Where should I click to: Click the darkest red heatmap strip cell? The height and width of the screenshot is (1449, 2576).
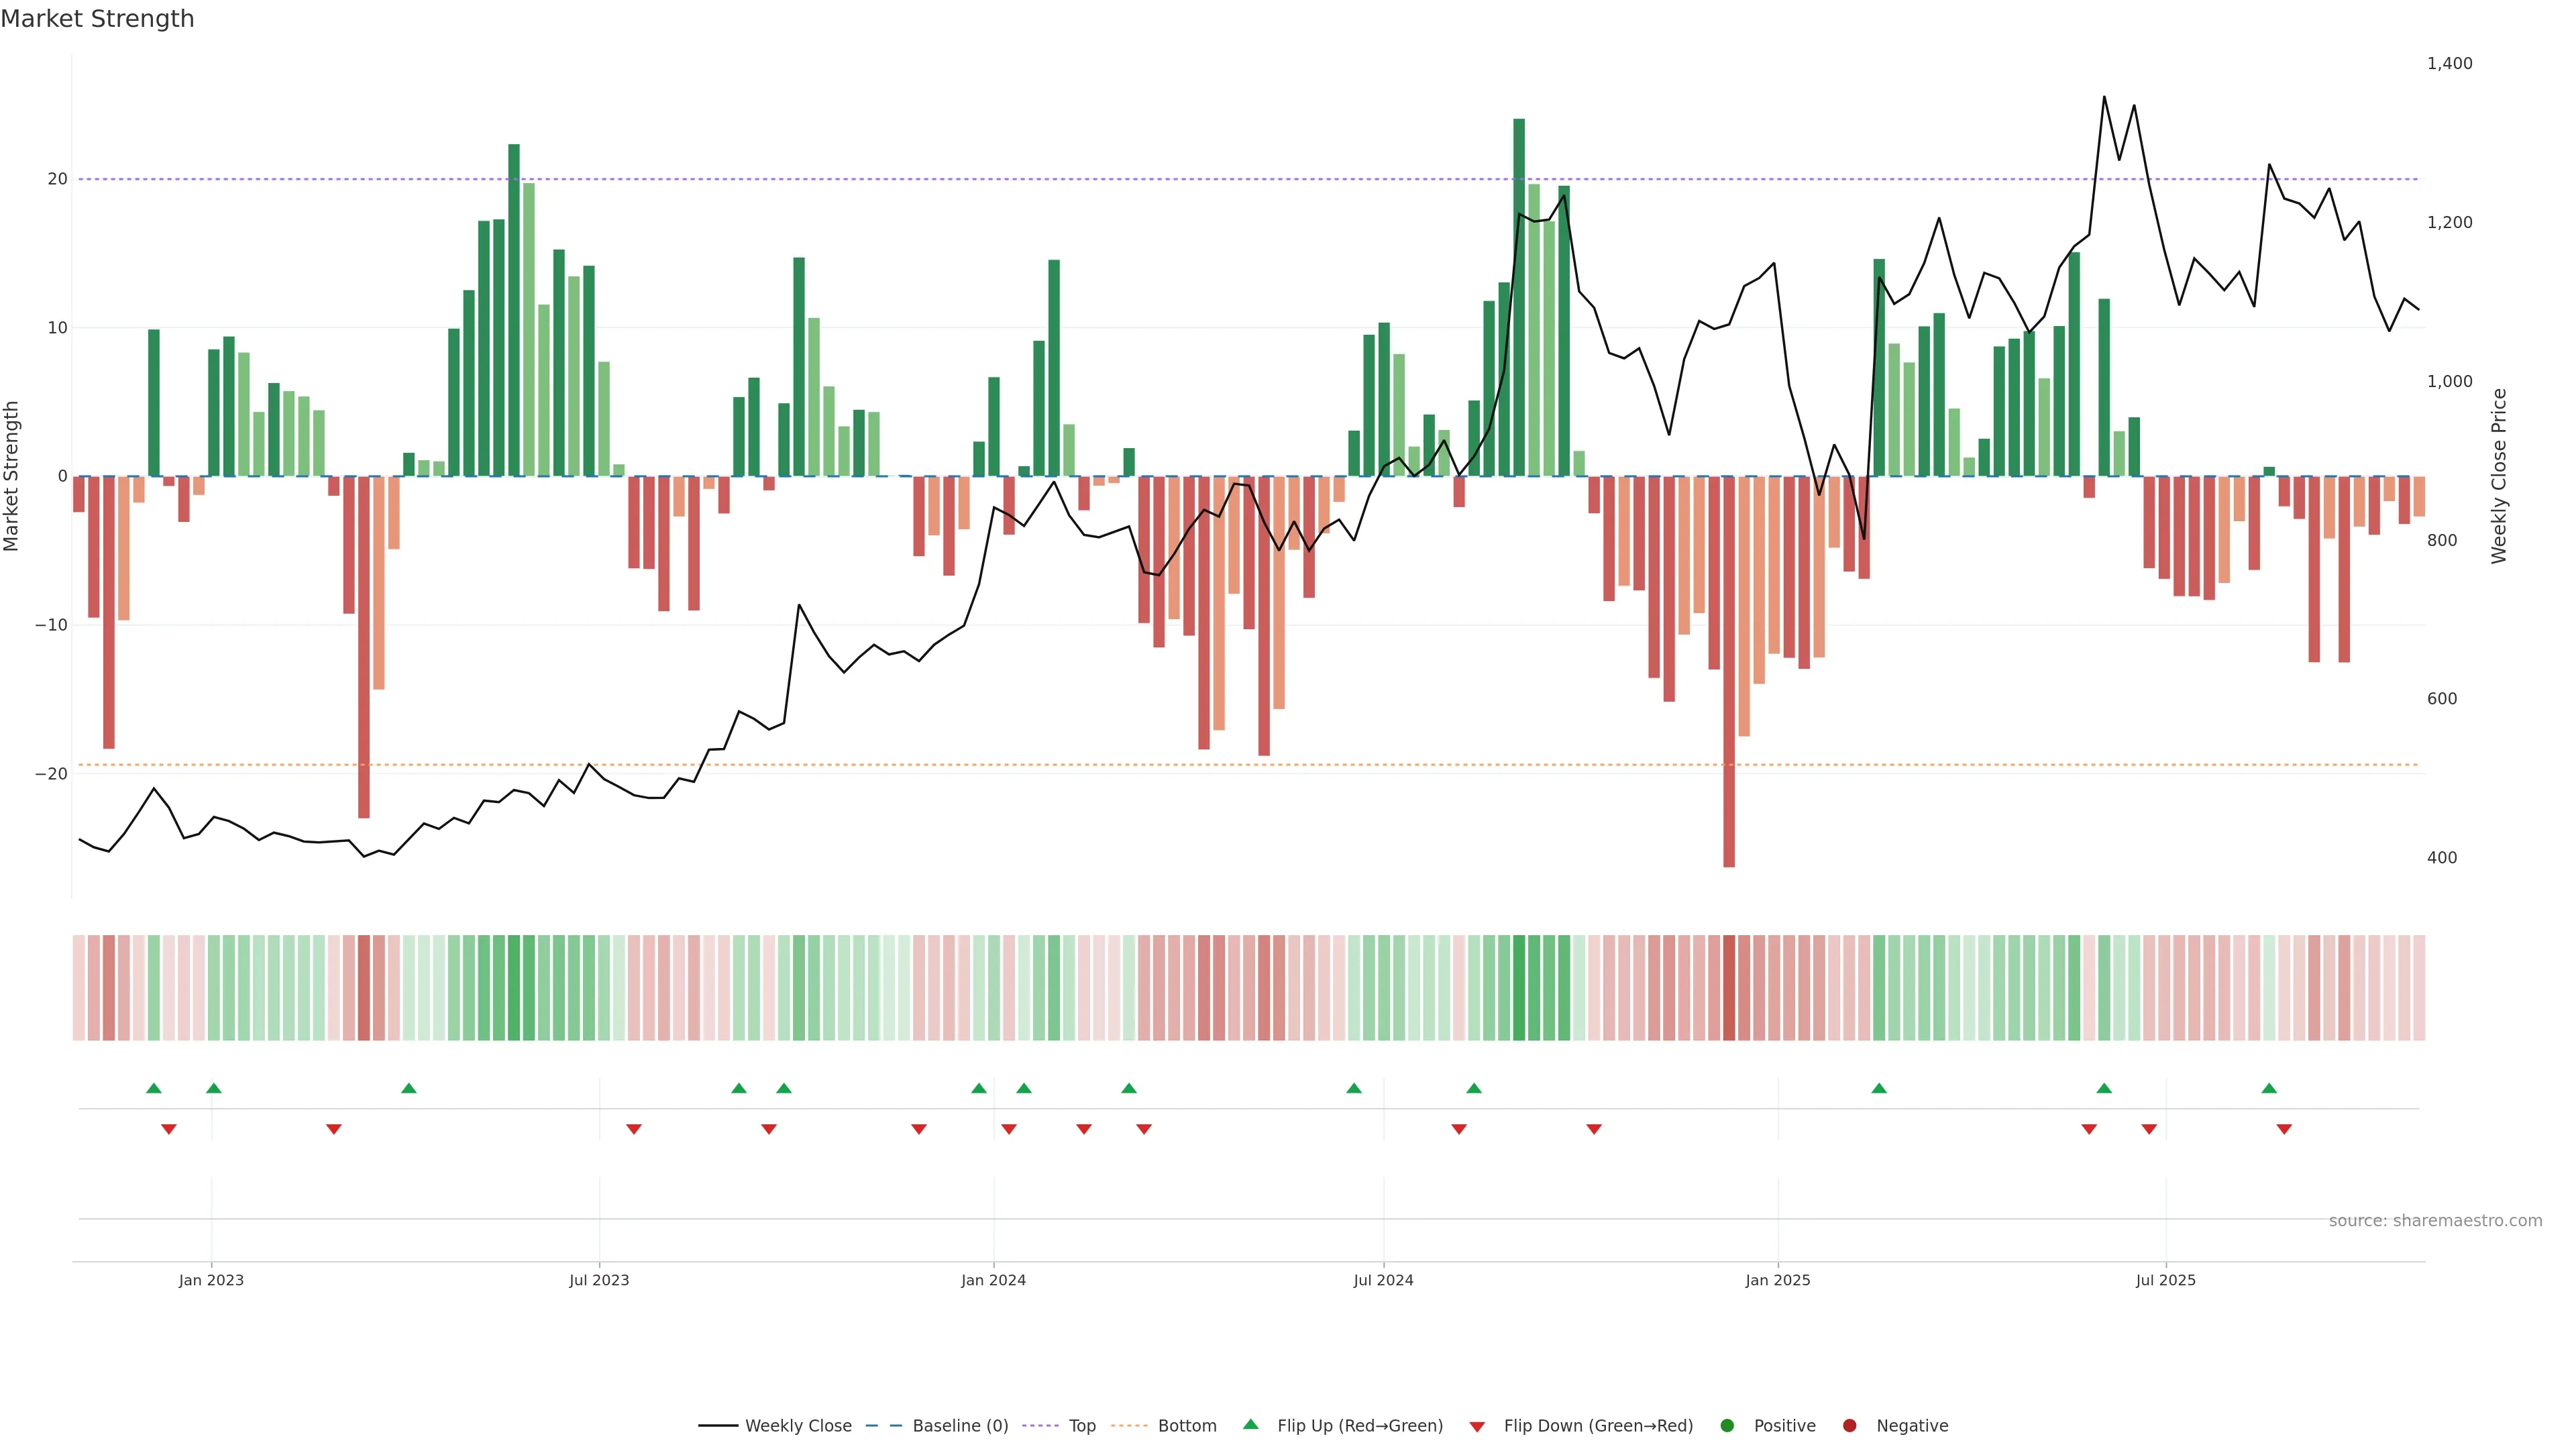[x=1729, y=987]
